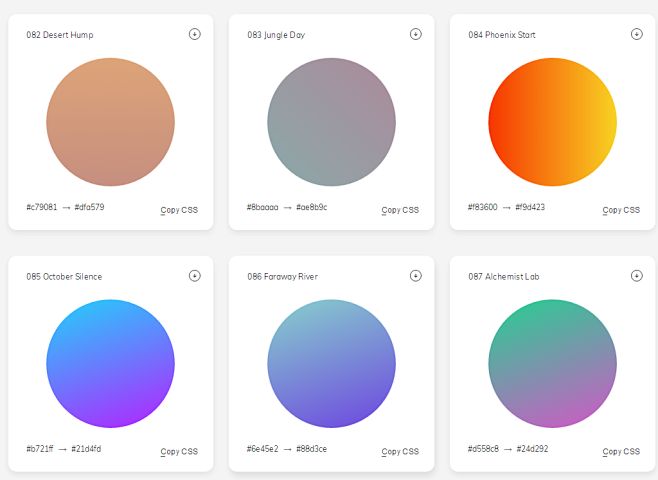Copy CSS for Alchemist Lab
The height and width of the screenshot is (480, 658).
click(621, 452)
